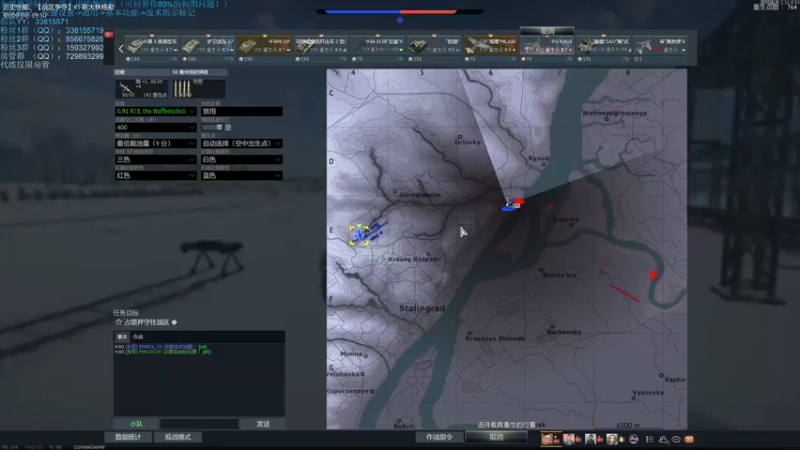
Task: Select the second tank vehicle slot
Action: [x=208, y=45]
